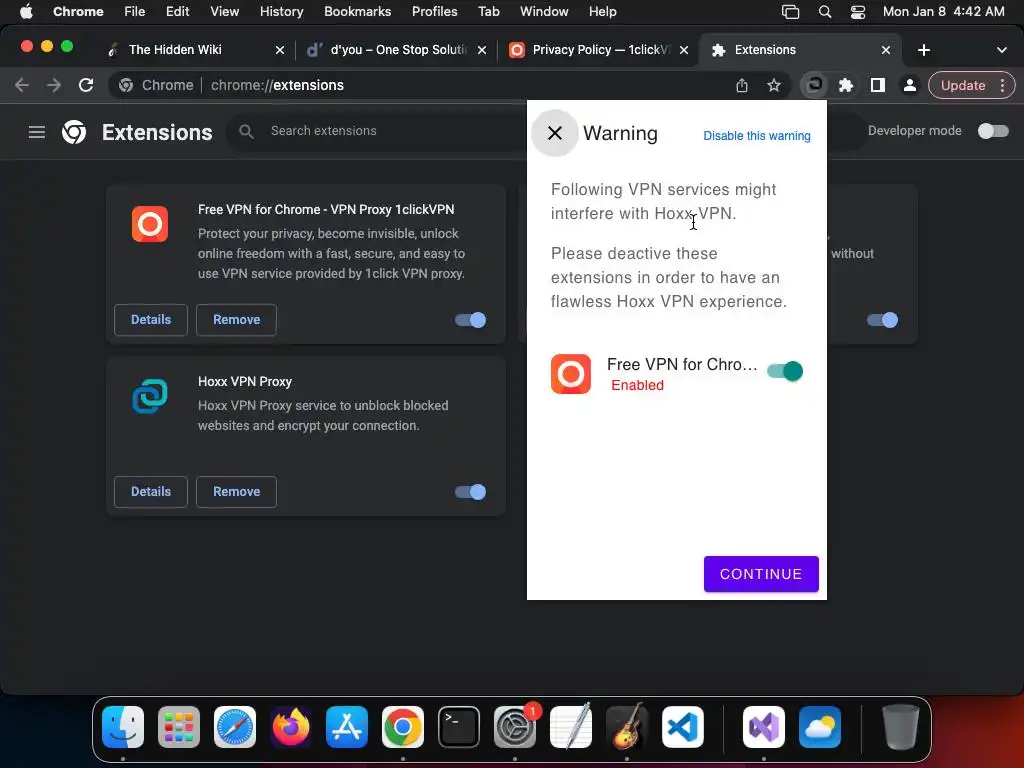Click the share page icon

(x=742, y=85)
